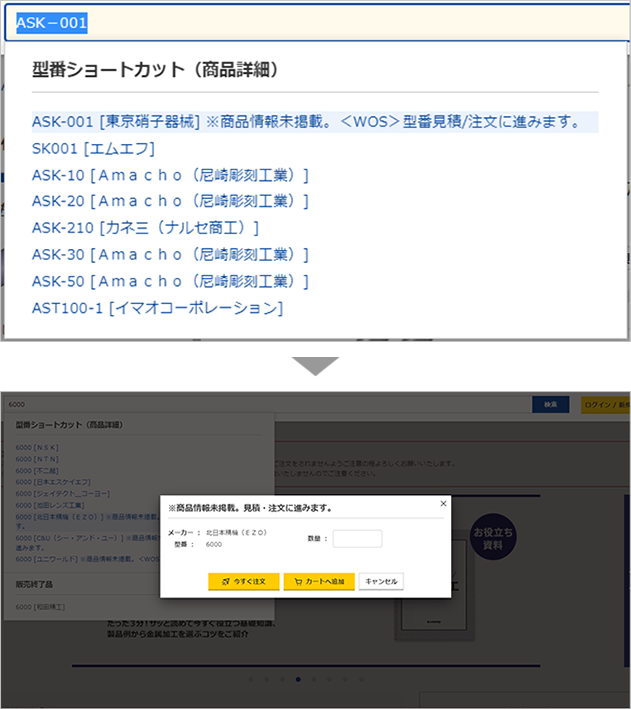Screen dimensions: 631x709
Task: Select AST100-1 イマオコーポレーション suggestion
Action: [157, 308]
